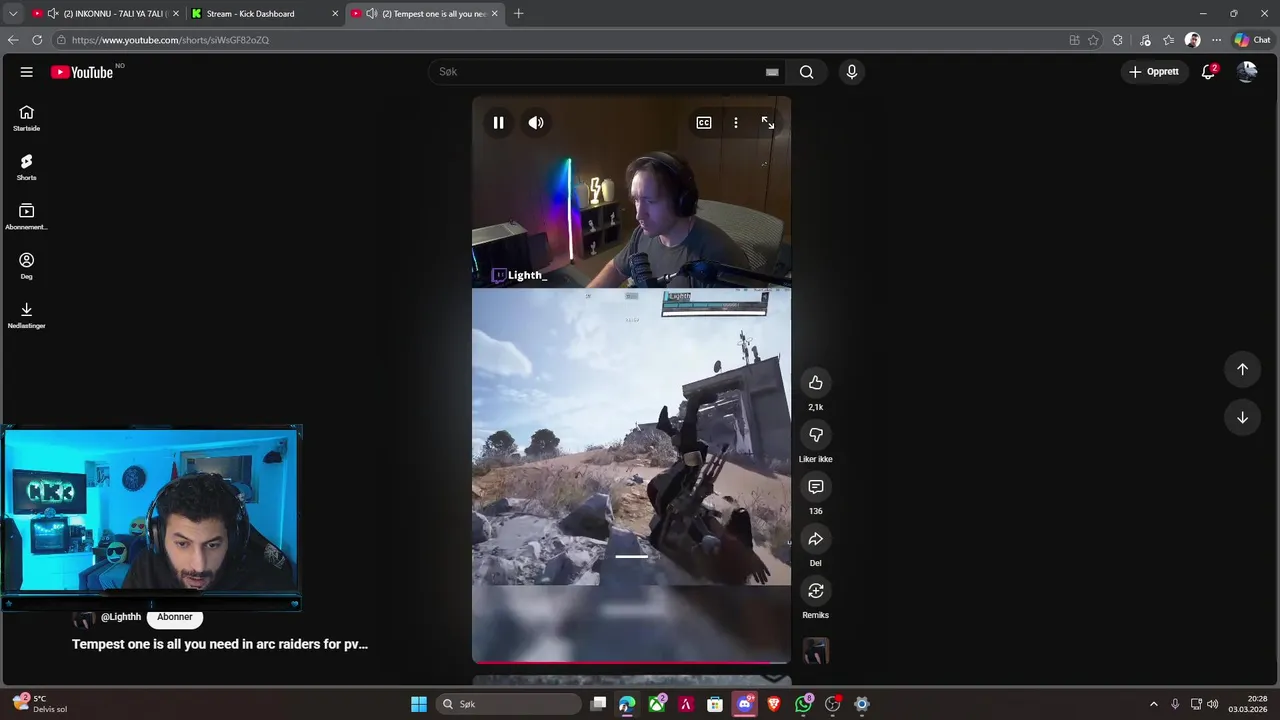Open Xbox app from the taskbar

pos(656,704)
